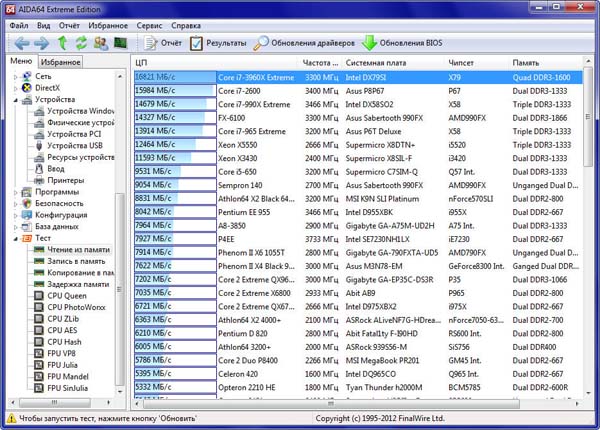Click the green Up arrow icon
Viewport: 600px width, 430px height.
click(x=62, y=43)
